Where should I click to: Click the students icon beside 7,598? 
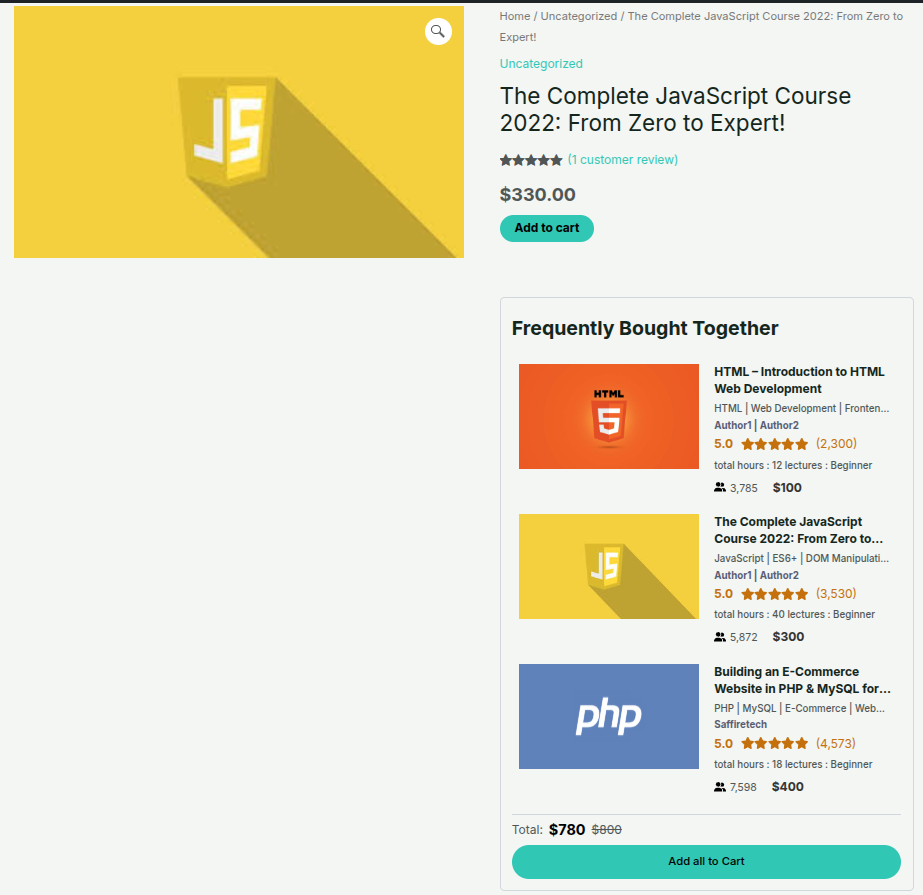tap(720, 787)
